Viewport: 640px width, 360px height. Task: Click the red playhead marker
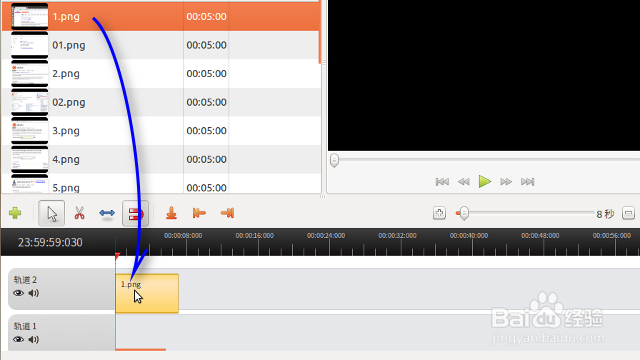click(x=117, y=256)
